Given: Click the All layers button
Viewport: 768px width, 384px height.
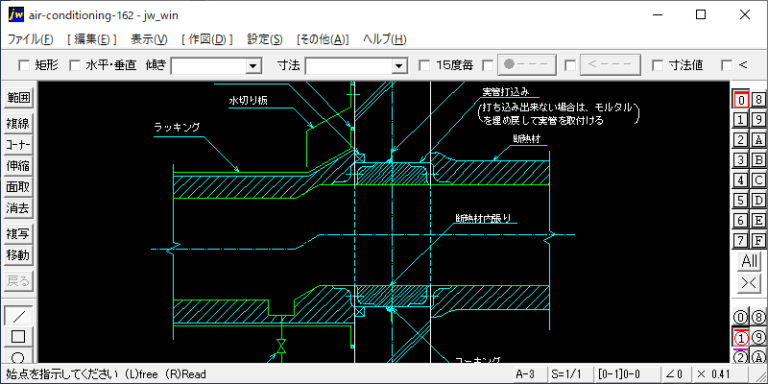Looking at the screenshot, I should coord(749,261).
